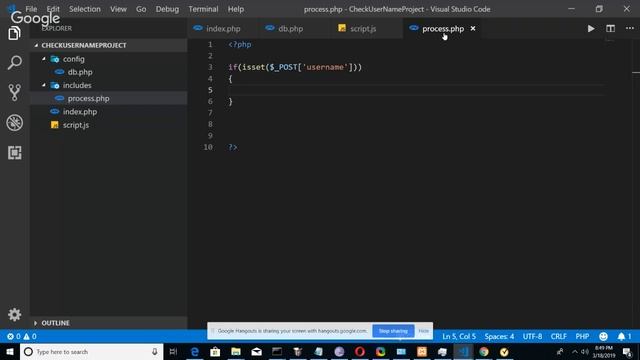
Task: Click Hide on the Hangouts sharing bar
Action: tap(424, 331)
